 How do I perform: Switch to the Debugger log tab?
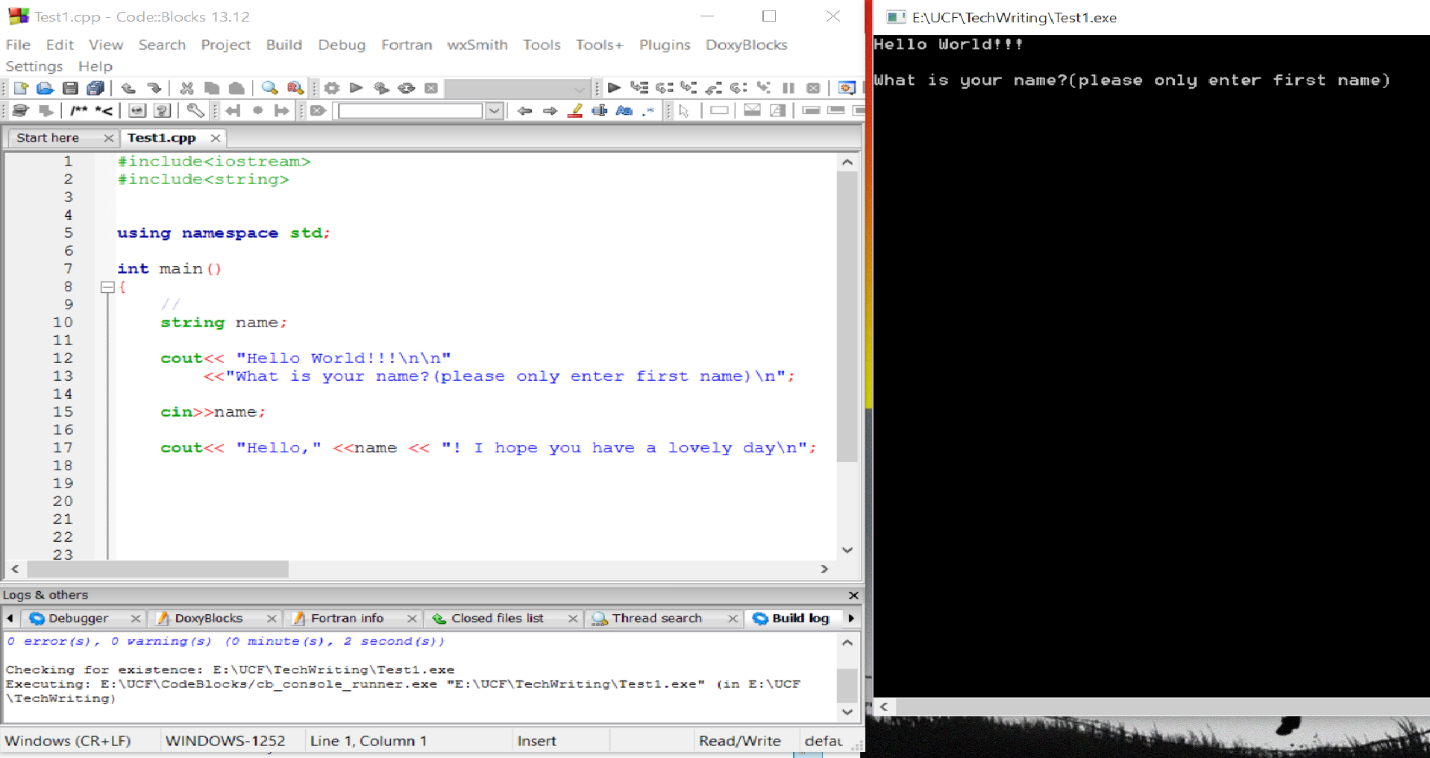[x=80, y=617]
